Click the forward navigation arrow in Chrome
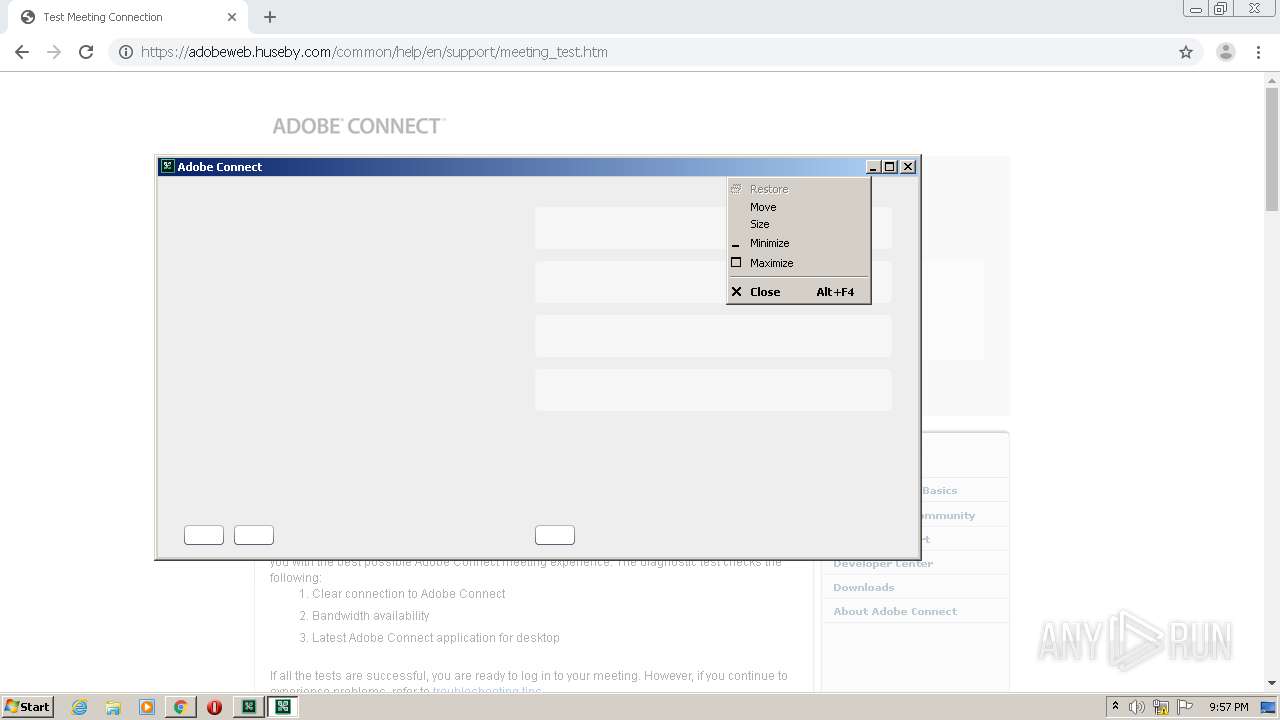The image size is (1280, 720). (x=54, y=52)
